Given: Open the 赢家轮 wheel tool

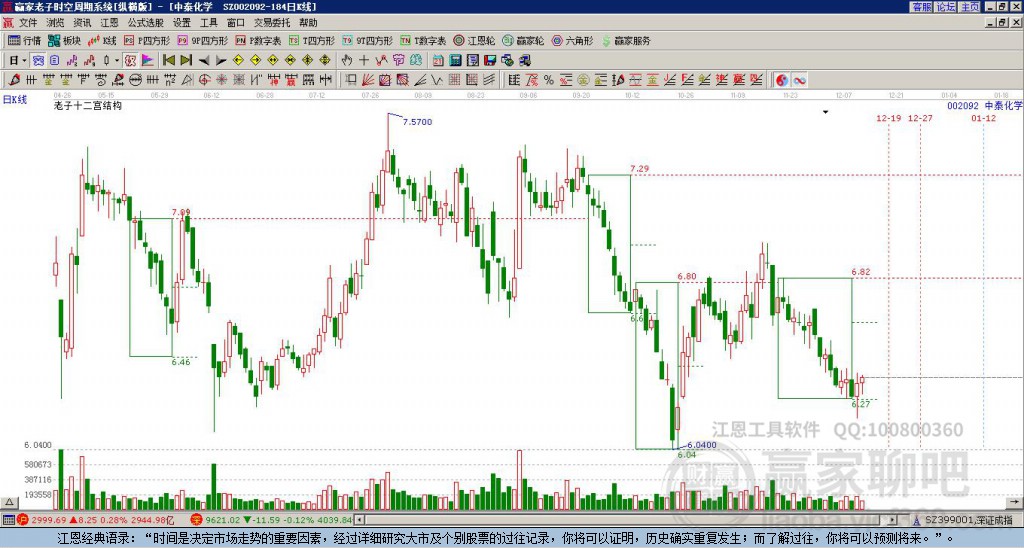Looking at the screenshot, I should click(523, 40).
